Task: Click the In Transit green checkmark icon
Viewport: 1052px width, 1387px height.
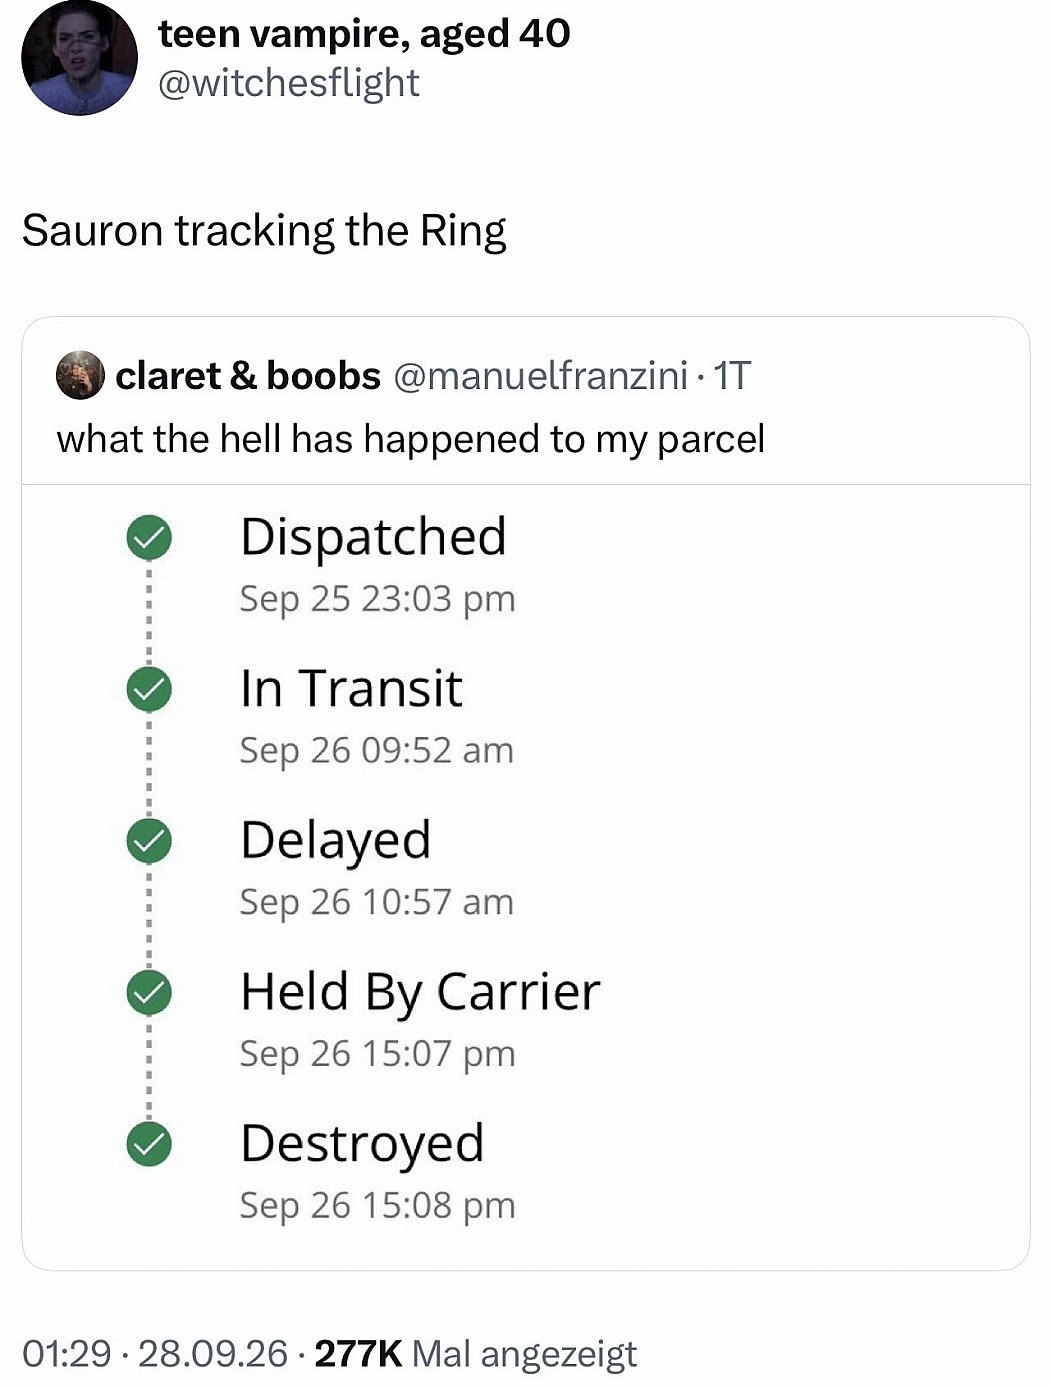Action: click(x=149, y=689)
